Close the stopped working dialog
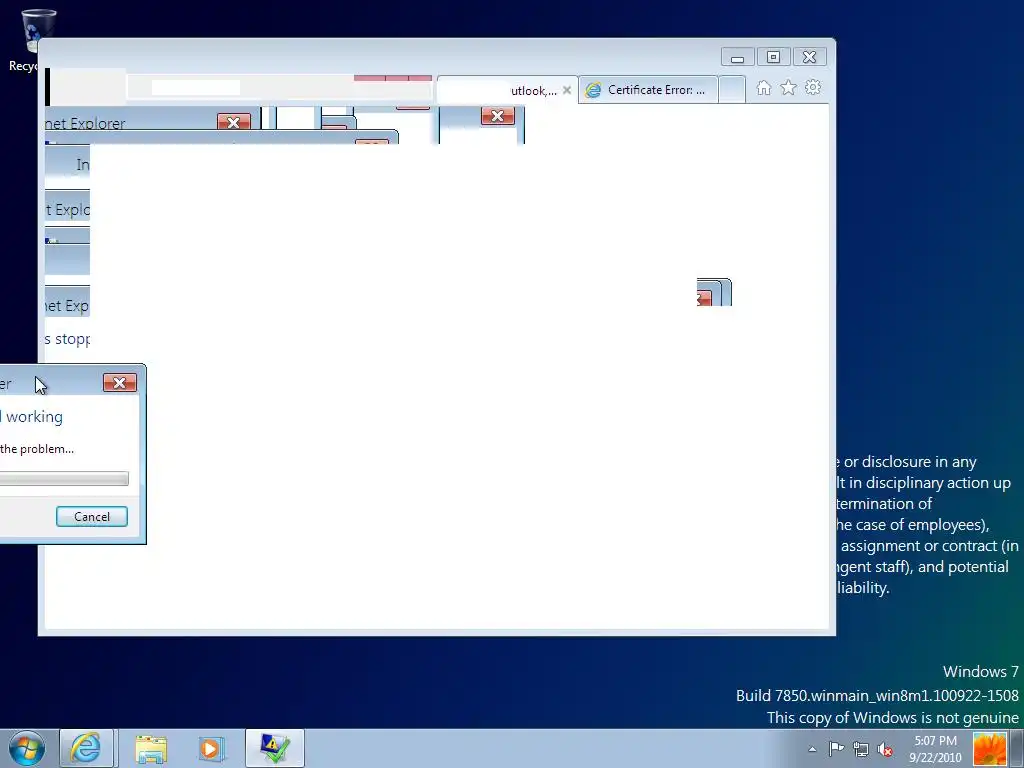This screenshot has width=1024, height=768. pyautogui.click(x=120, y=383)
